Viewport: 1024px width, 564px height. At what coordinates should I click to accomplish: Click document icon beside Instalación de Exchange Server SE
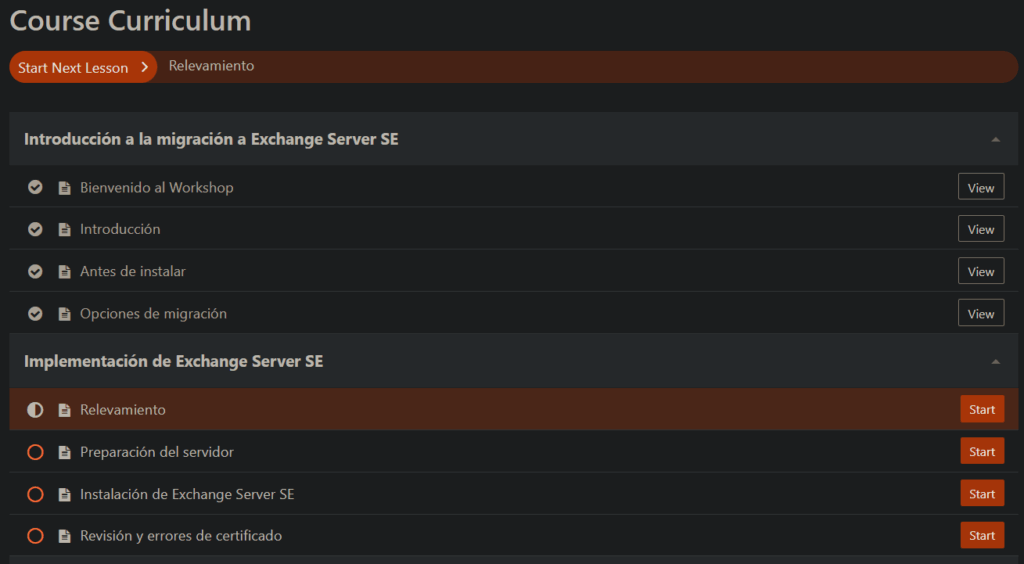pyautogui.click(x=65, y=495)
